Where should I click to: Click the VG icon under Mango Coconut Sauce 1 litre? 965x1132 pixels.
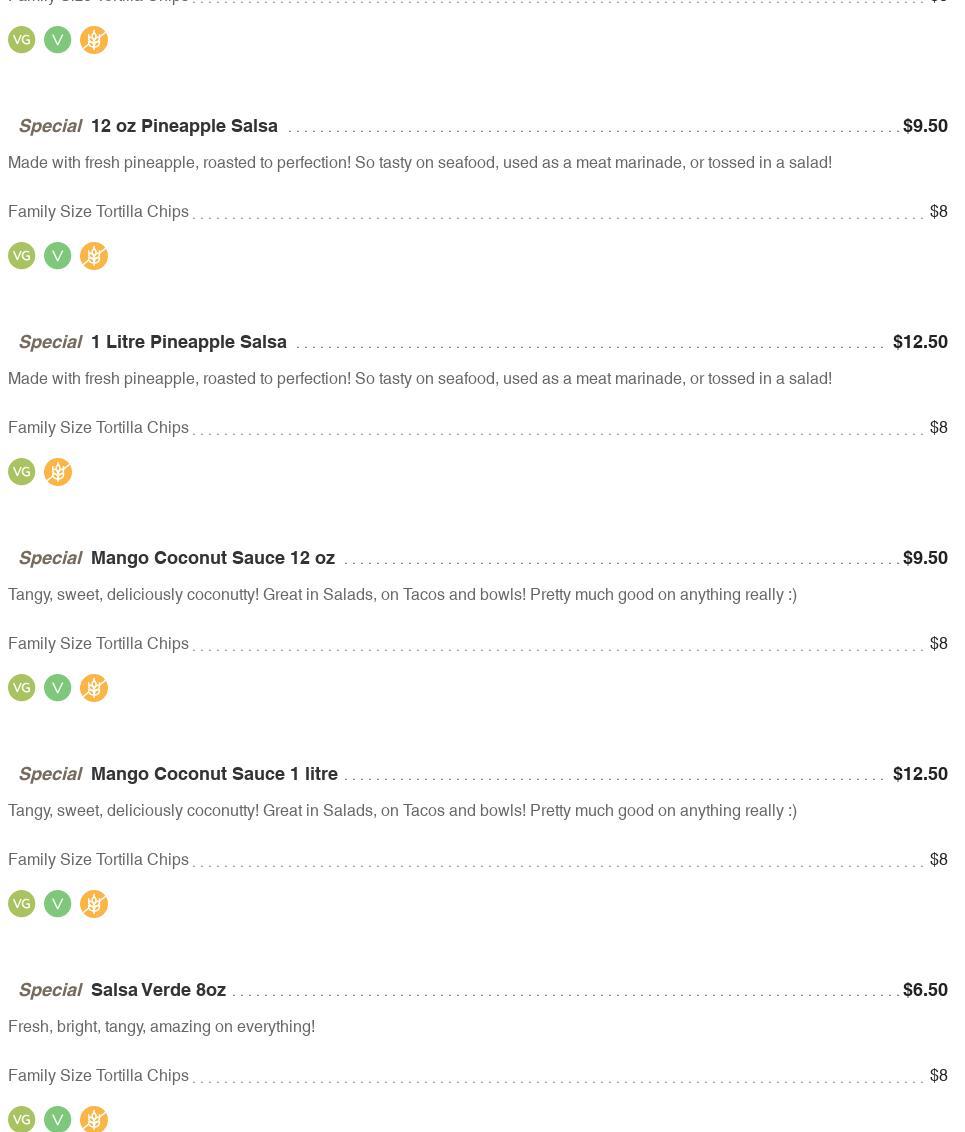click(x=22, y=904)
